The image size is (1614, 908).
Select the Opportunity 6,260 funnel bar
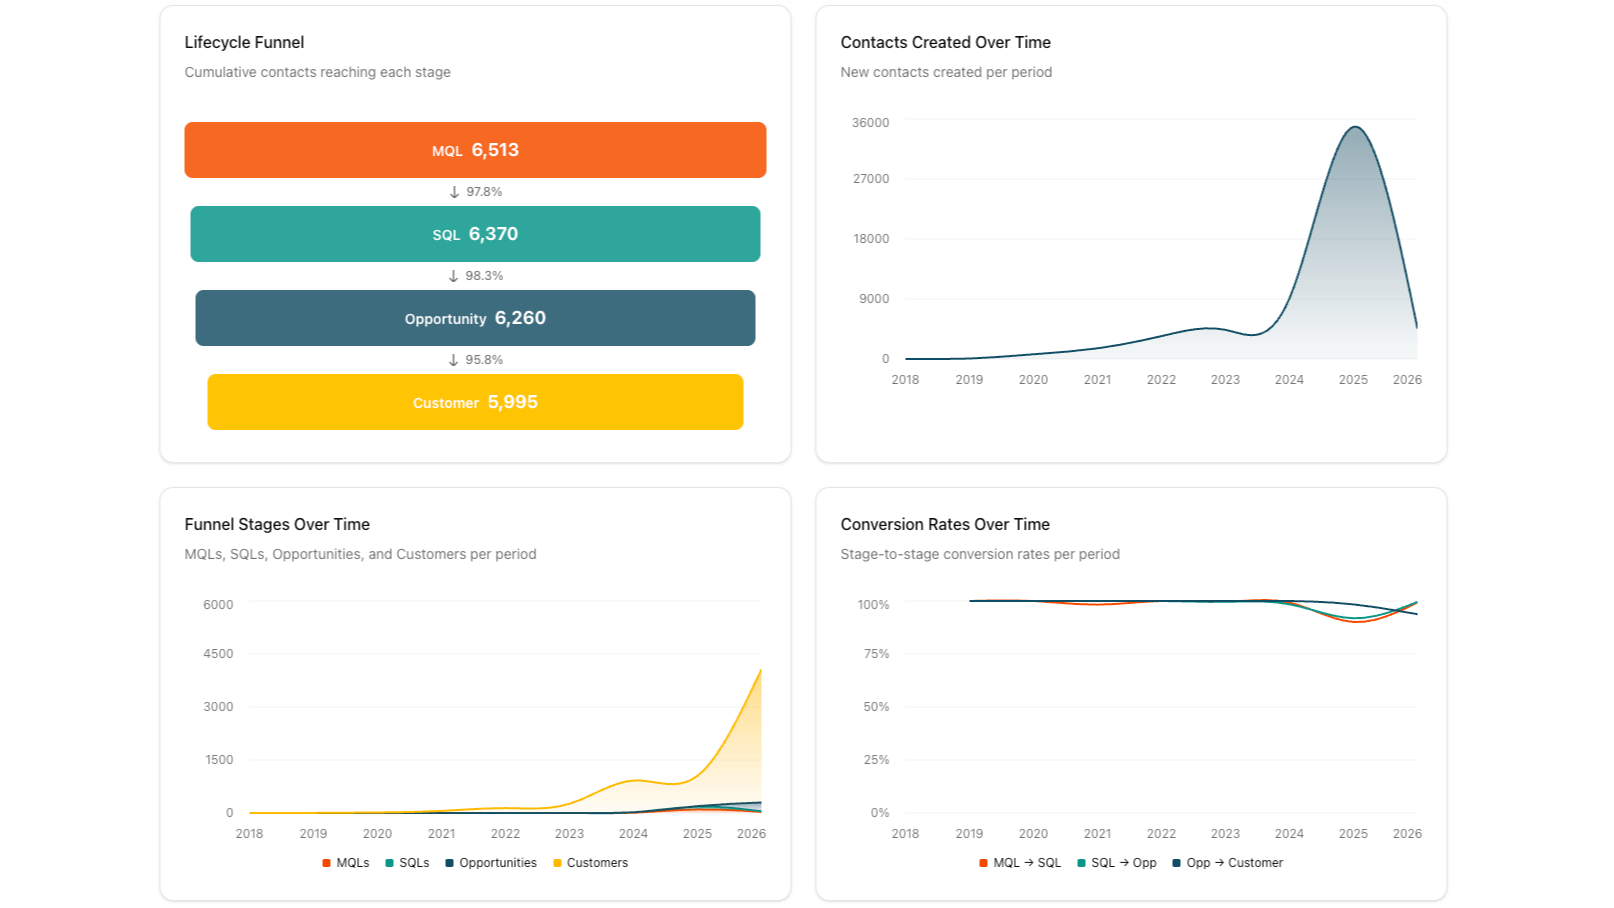click(x=475, y=318)
